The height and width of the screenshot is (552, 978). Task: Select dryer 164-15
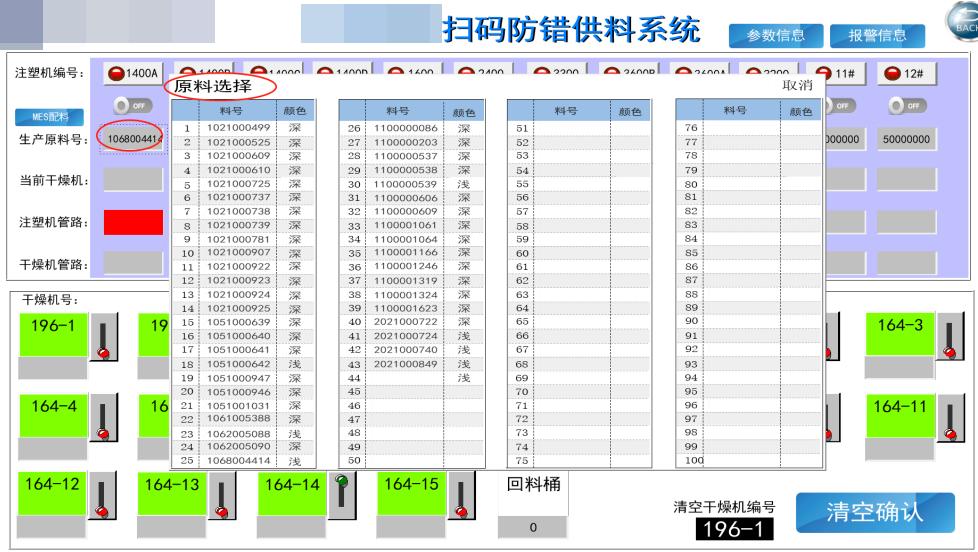[411, 493]
